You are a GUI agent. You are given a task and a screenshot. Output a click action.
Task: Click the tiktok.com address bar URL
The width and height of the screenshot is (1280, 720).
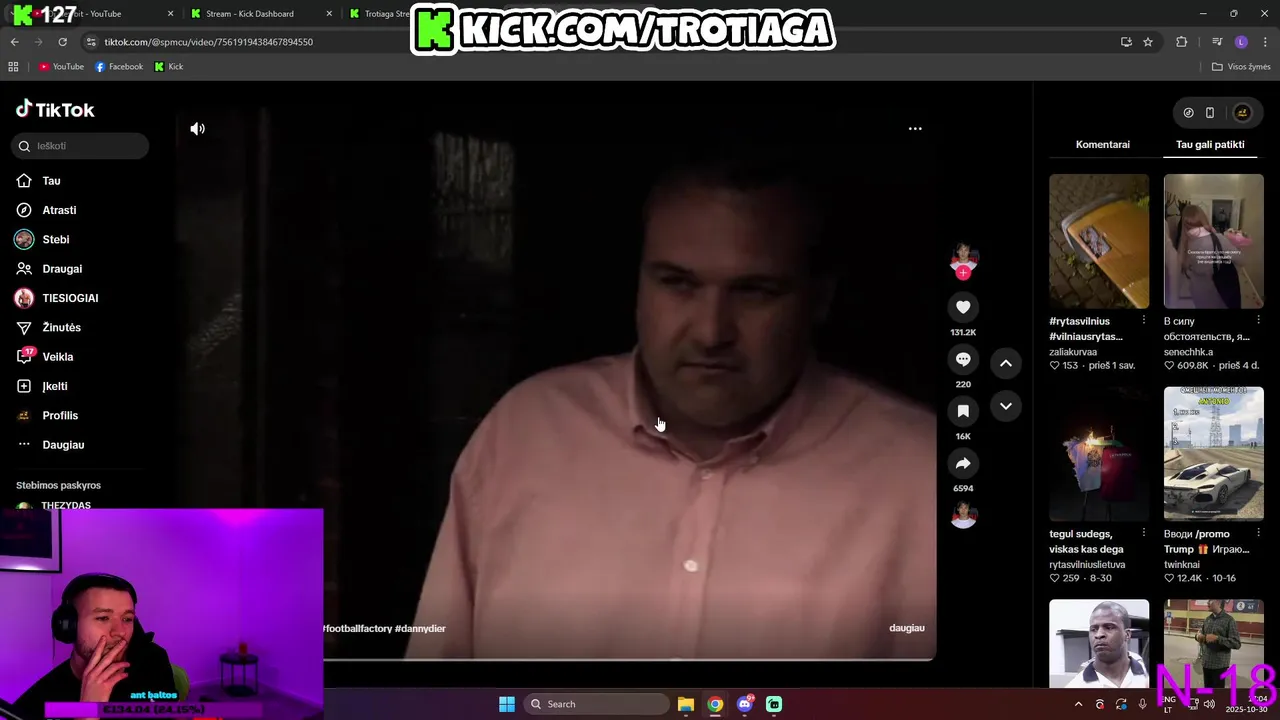(209, 42)
